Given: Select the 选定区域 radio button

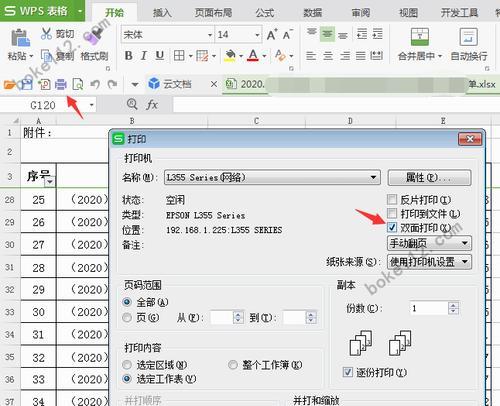Looking at the screenshot, I should click(127, 365).
